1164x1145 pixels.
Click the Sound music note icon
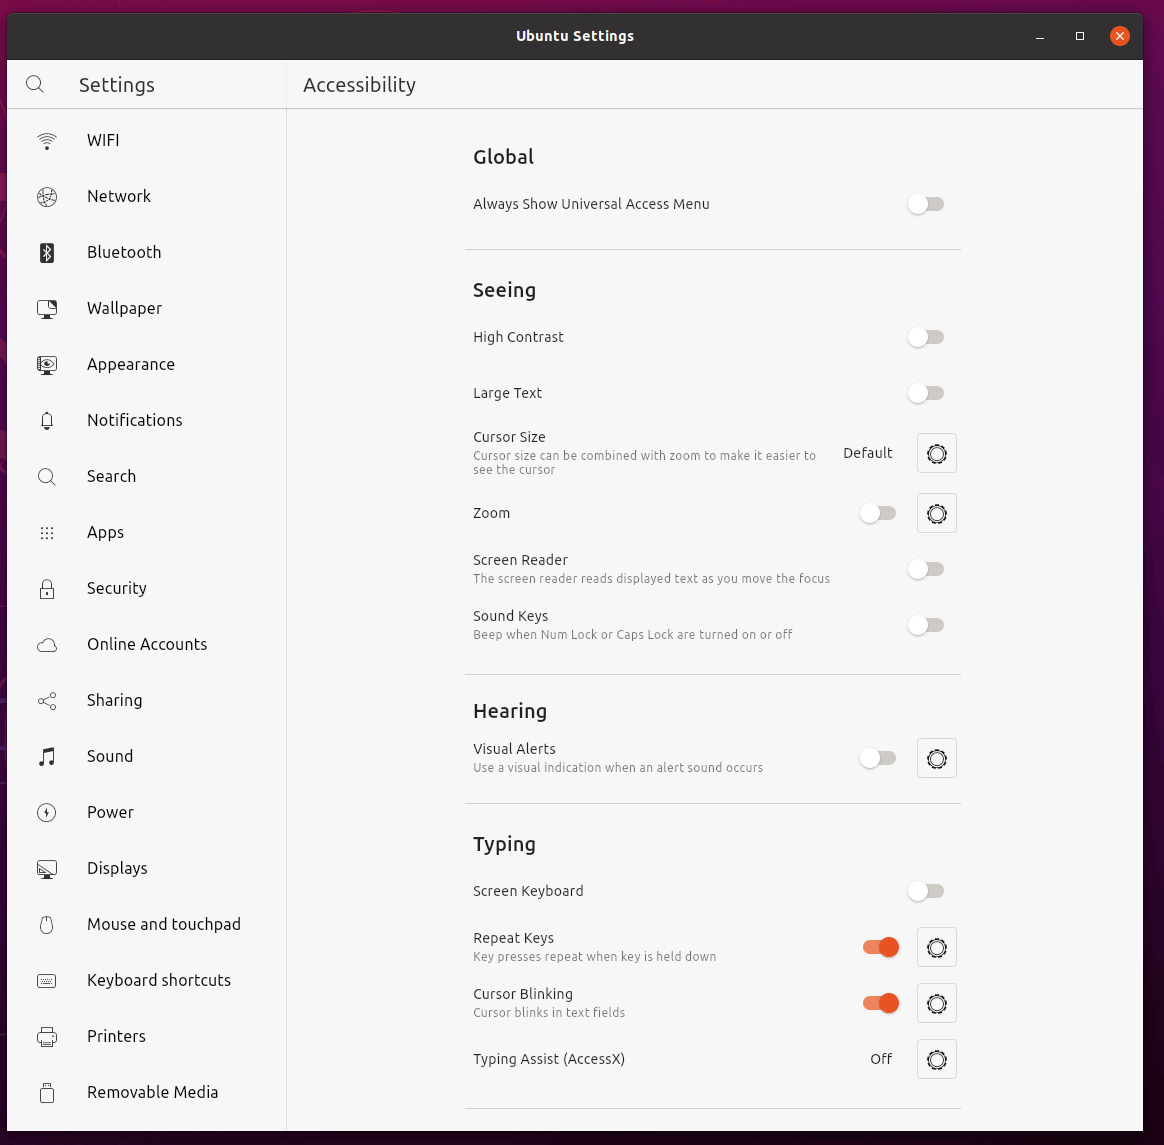coord(47,757)
